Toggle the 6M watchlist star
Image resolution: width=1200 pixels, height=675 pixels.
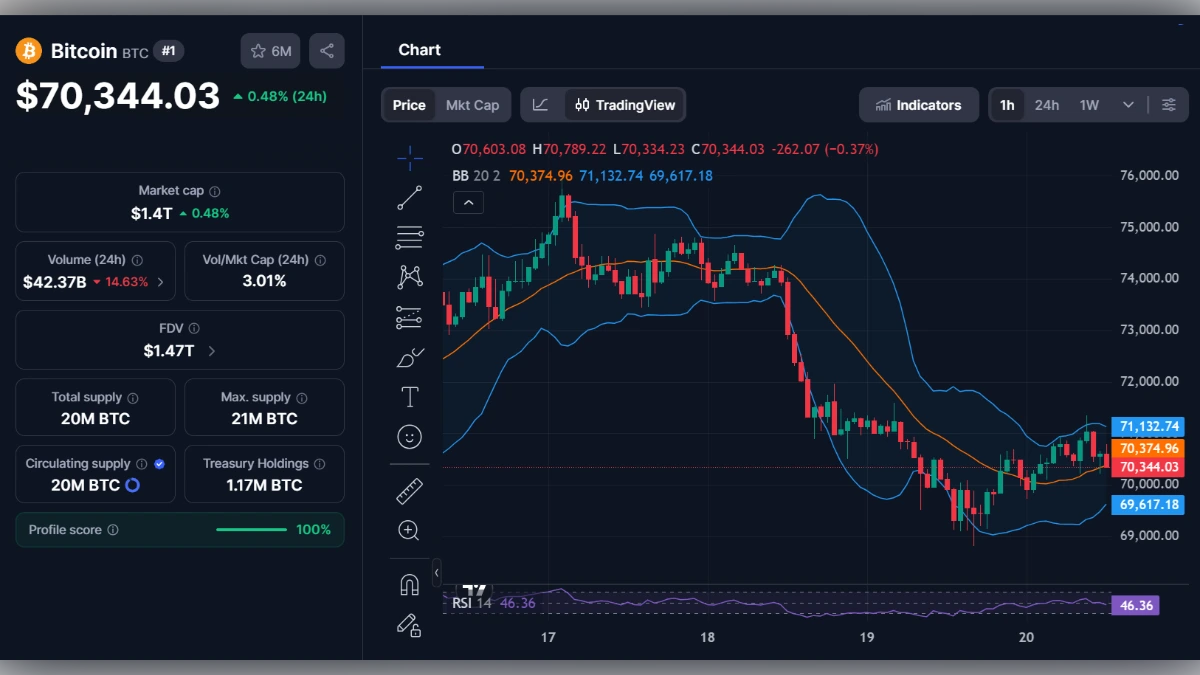269,50
